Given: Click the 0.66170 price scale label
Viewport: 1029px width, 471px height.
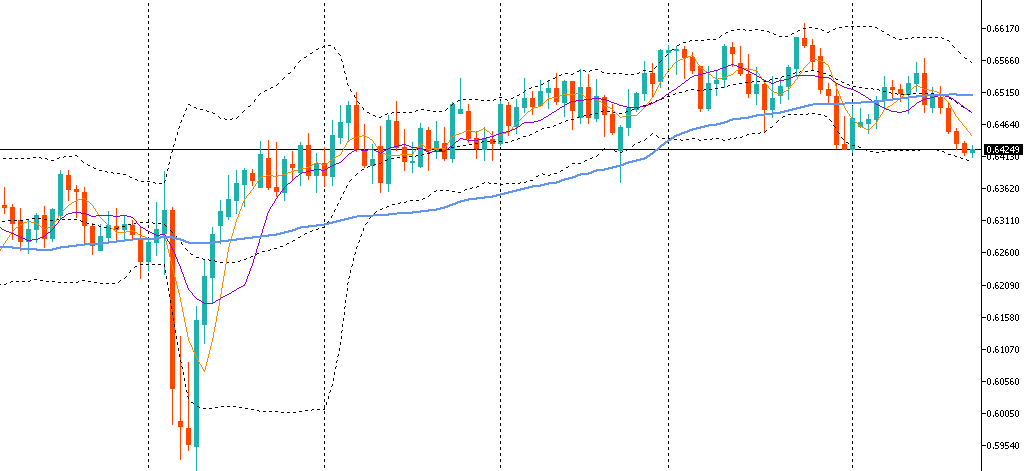Looking at the screenshot, I should pyautogui.click(x=1002, y=28).
